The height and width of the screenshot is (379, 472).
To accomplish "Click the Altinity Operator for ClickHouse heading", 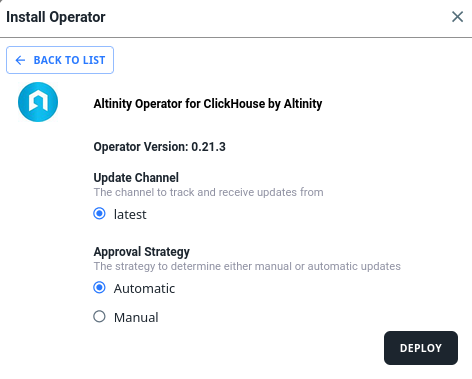I will click(208, 104).
